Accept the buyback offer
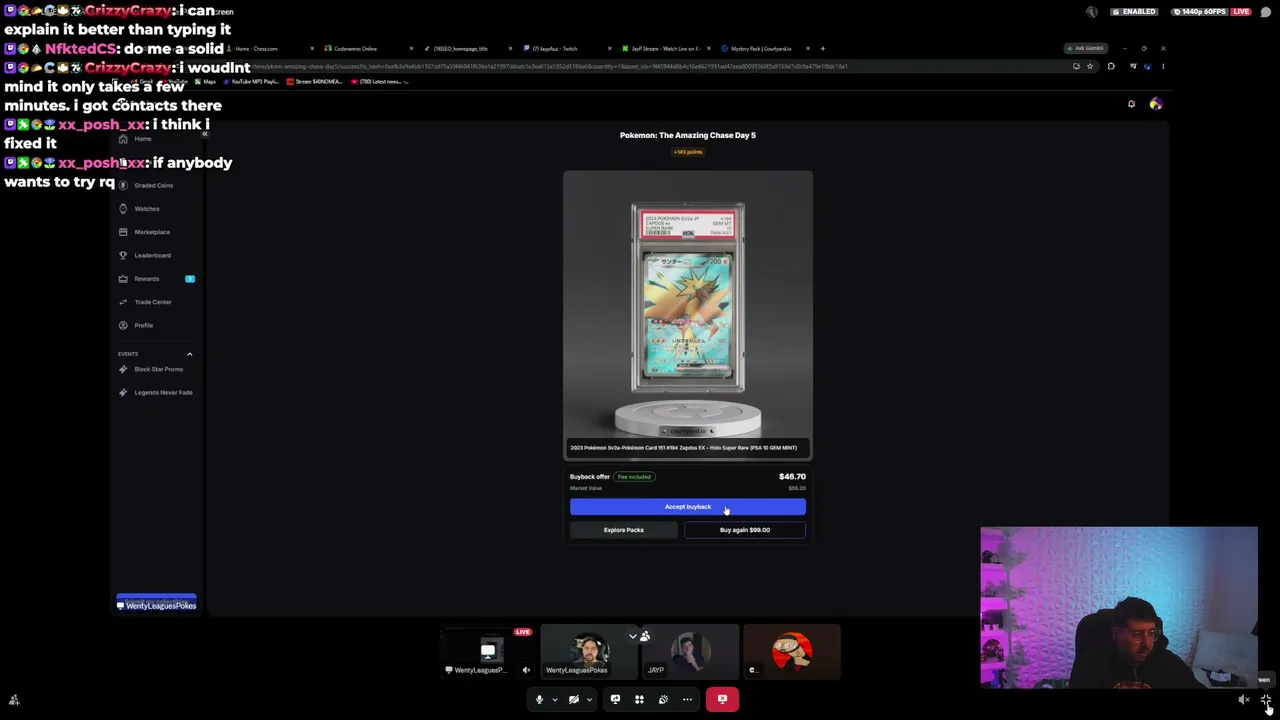Screen dimensions: 1280x720 coord(688,507)
